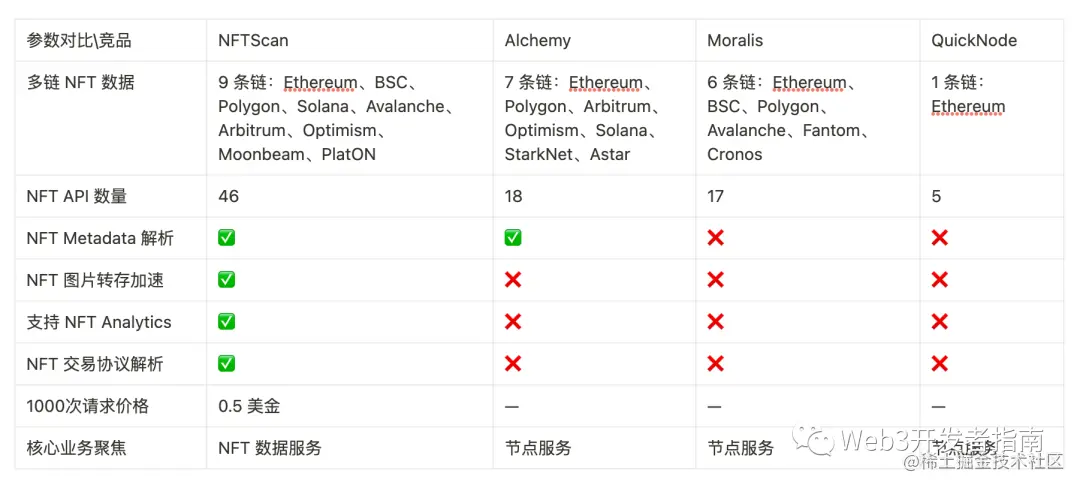Viewport: 1080px width, 488px height.
Task: Click NFTScan's green check for NFT 图片转存加速
Action: 227,280
